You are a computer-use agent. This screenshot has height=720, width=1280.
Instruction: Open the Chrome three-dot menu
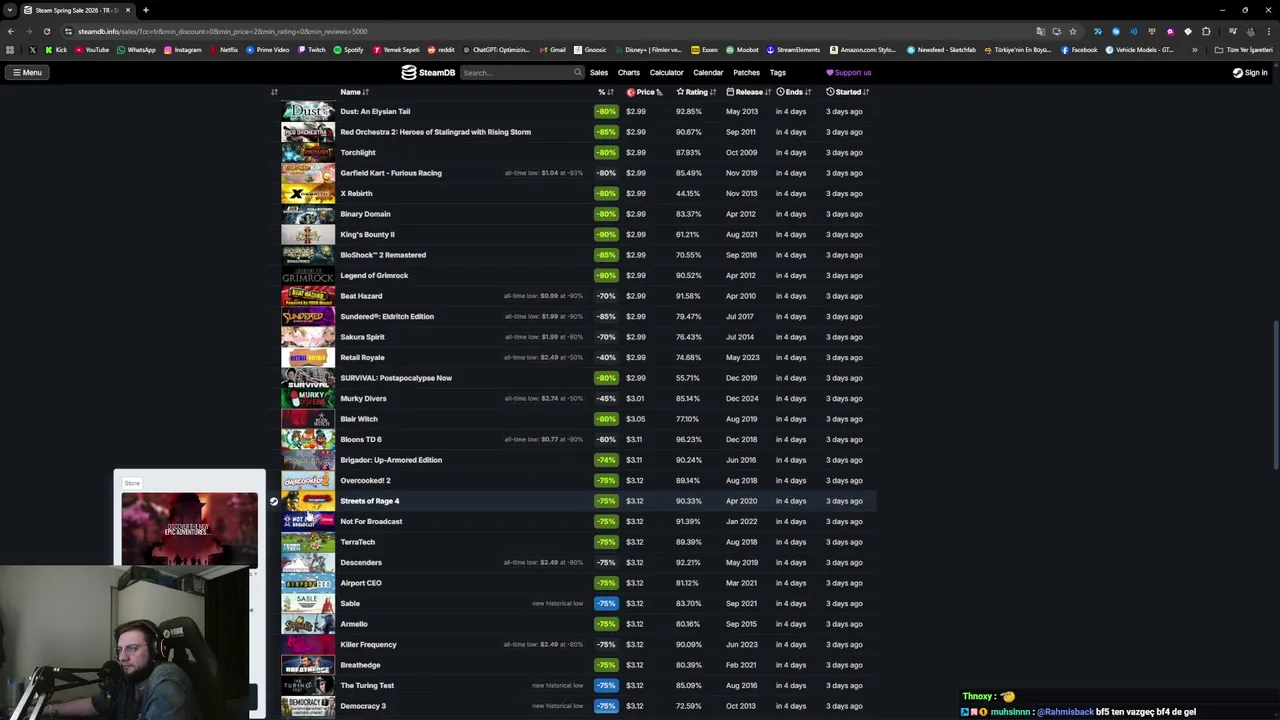coord(1268,31)
